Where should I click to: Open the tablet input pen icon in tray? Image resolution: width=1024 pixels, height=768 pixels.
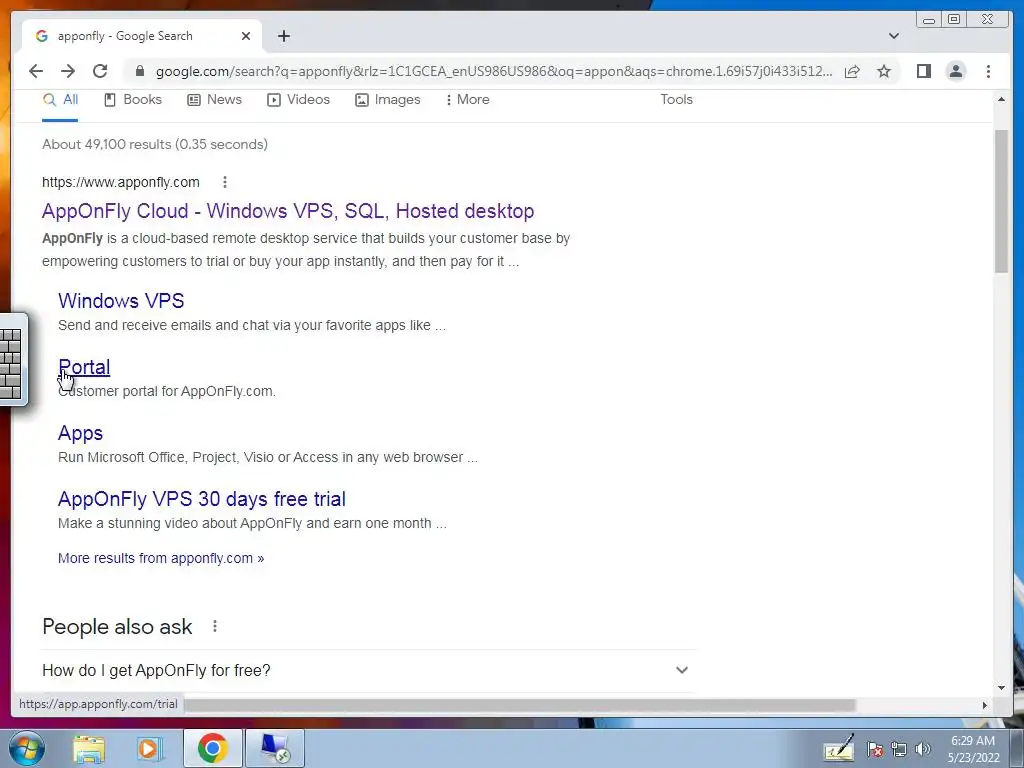[x=839, y=748]
